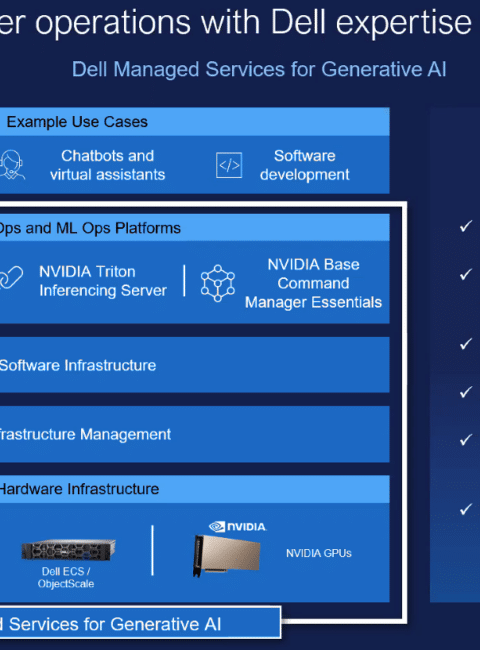This screenshot has width=480, height=650.
Task: Click NVIDIA Triton Inferencing Server text
Action: click(103, 281)
